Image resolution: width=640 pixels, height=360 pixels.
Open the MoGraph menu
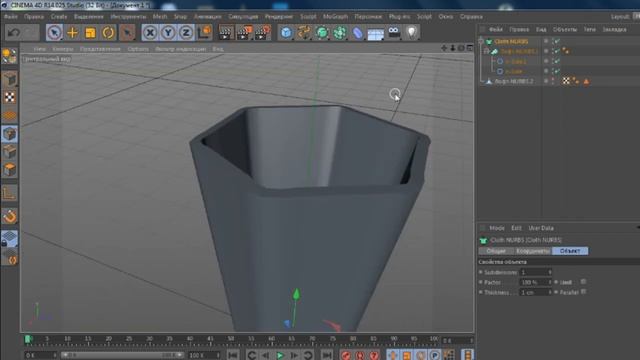(336, 17)
